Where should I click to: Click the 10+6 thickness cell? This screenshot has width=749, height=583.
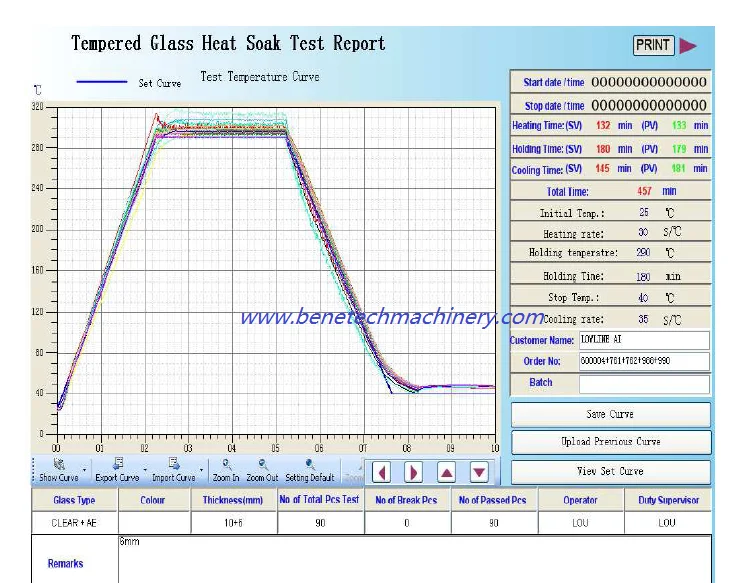pyautogui.click(x=233, y=523)
